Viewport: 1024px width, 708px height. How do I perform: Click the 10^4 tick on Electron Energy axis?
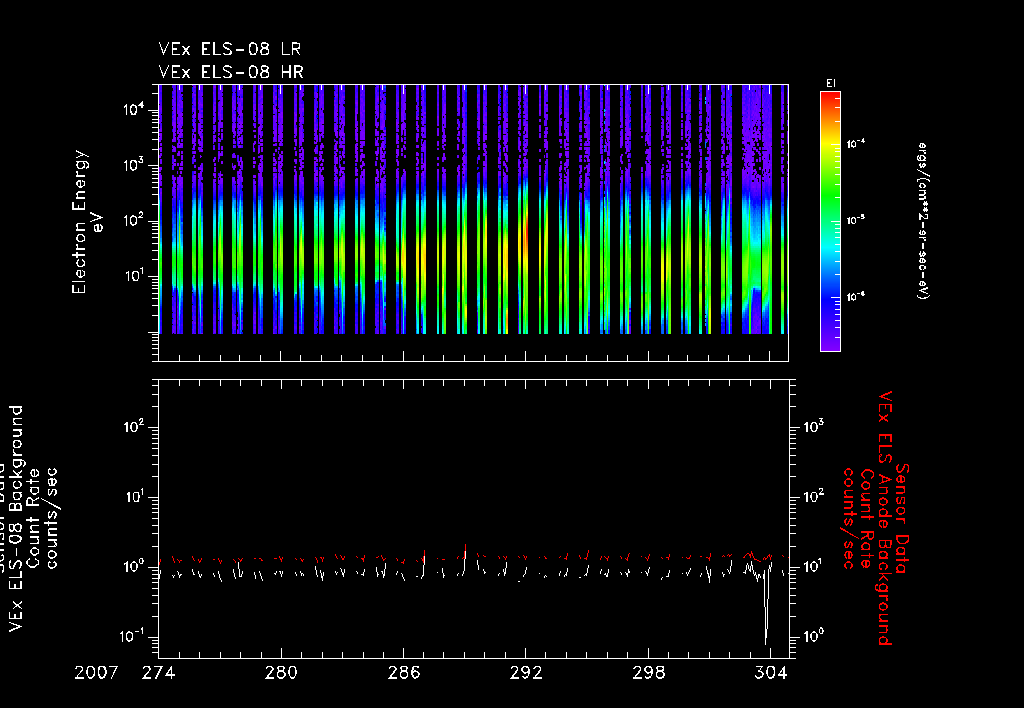135,109
